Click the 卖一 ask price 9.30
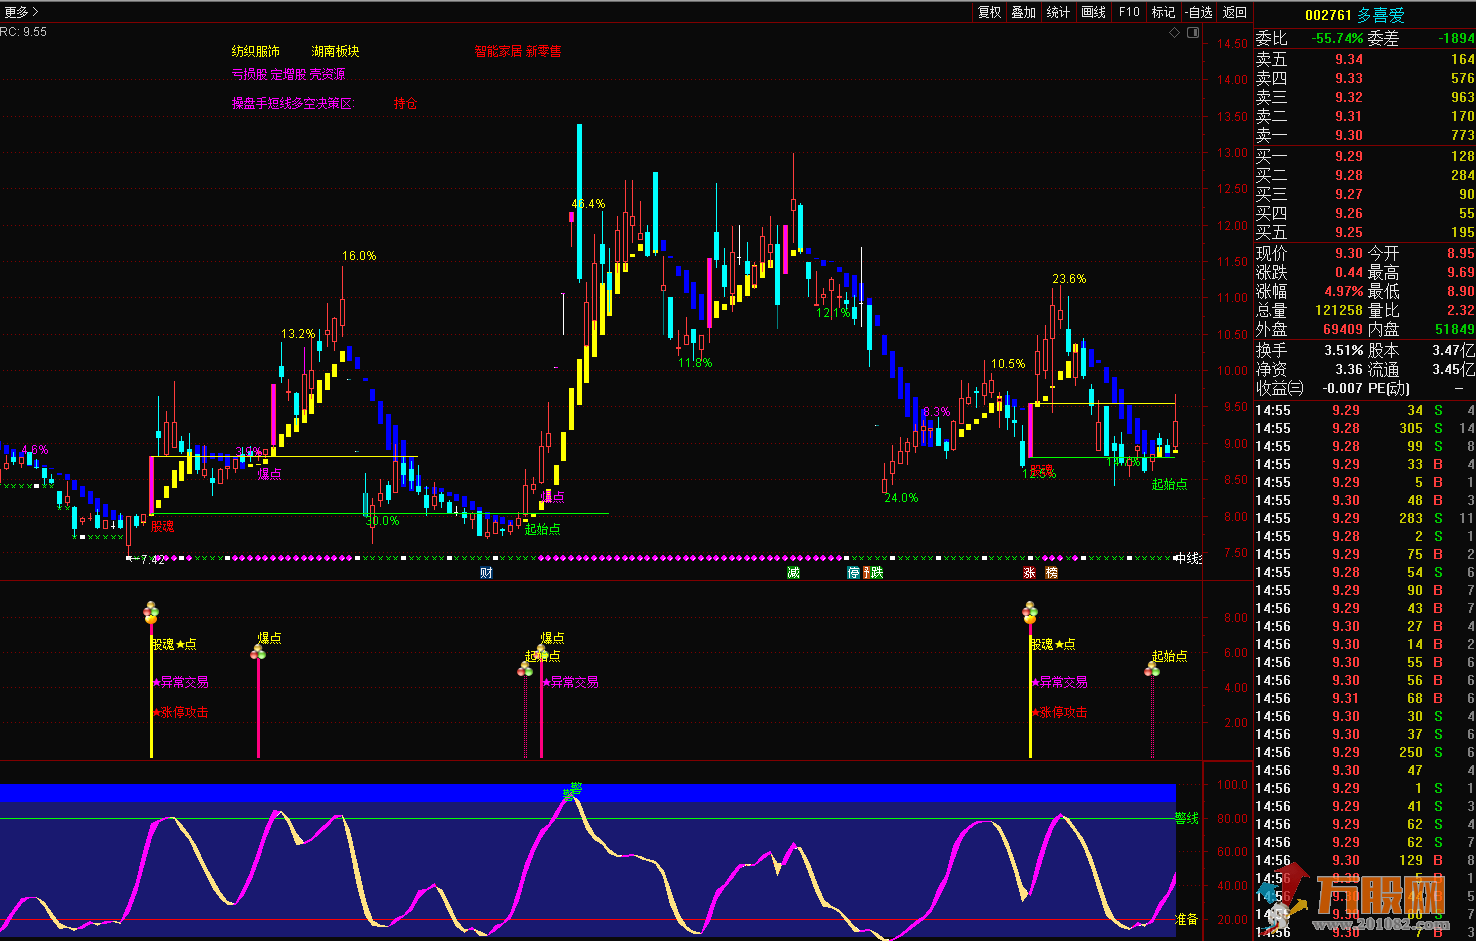1476x941 pixels. click(1348, 135)
